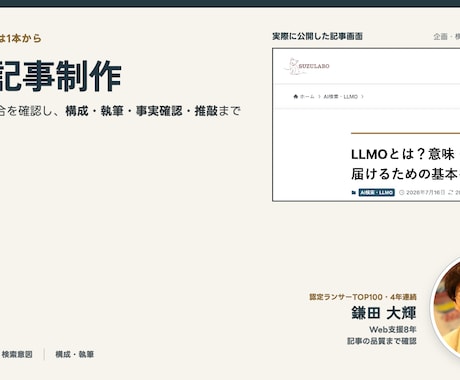460x380 pixels.
Task: Click the large 記事制作 headline
Action: [61, 76]
